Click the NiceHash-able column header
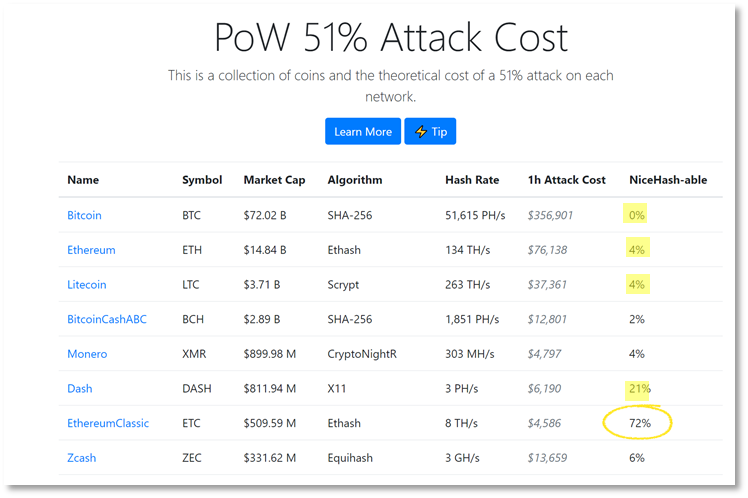 click(668, 180)
